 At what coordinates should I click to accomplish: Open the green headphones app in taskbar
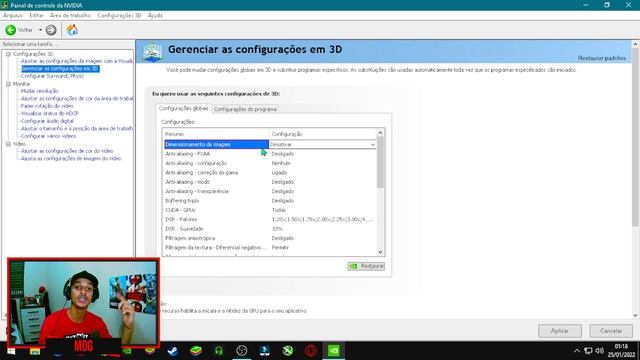(219, 351)
